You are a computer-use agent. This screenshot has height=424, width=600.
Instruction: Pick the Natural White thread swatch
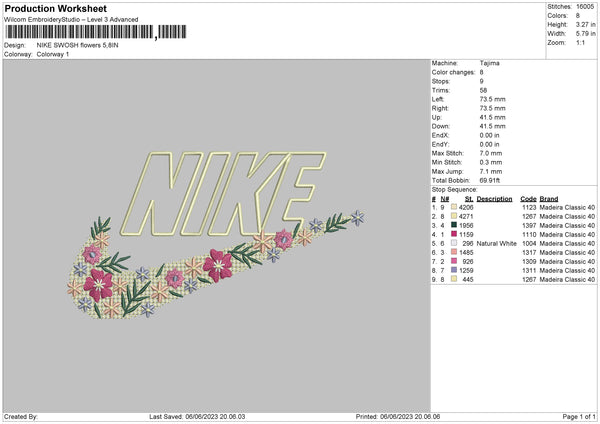click(x=453, y=243)
